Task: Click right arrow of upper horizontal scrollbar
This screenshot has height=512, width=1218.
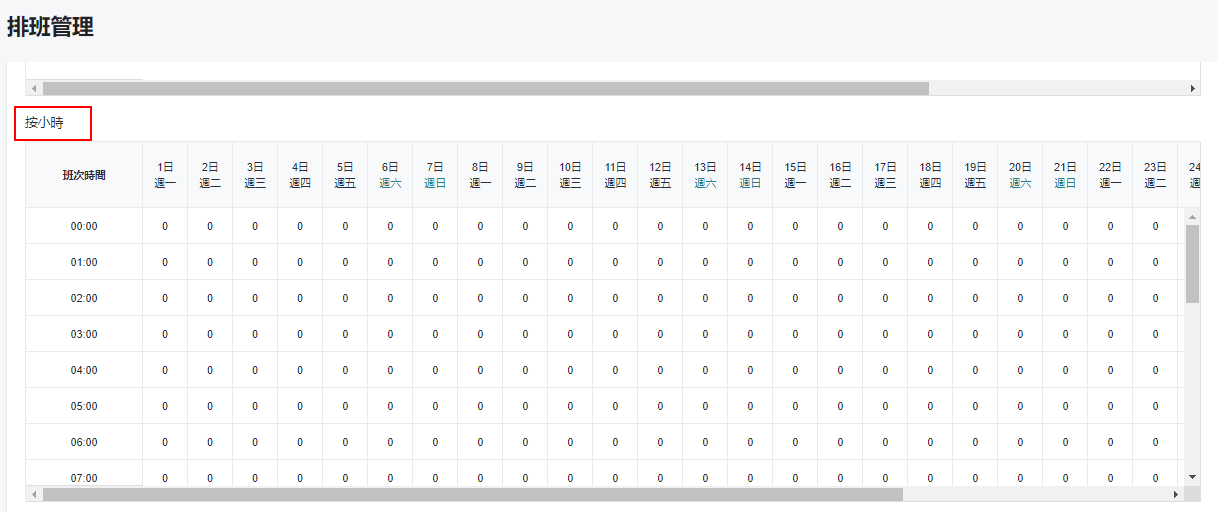Action: click(1192, 89)
